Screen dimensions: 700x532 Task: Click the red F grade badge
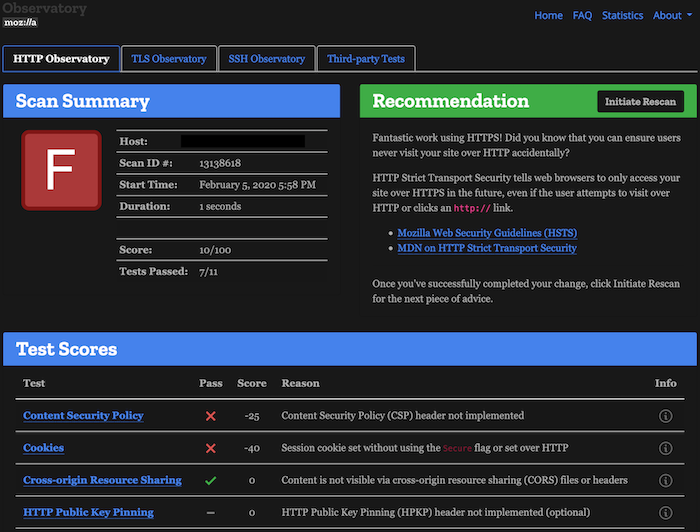pyautogui.click(x=62, y=170)
